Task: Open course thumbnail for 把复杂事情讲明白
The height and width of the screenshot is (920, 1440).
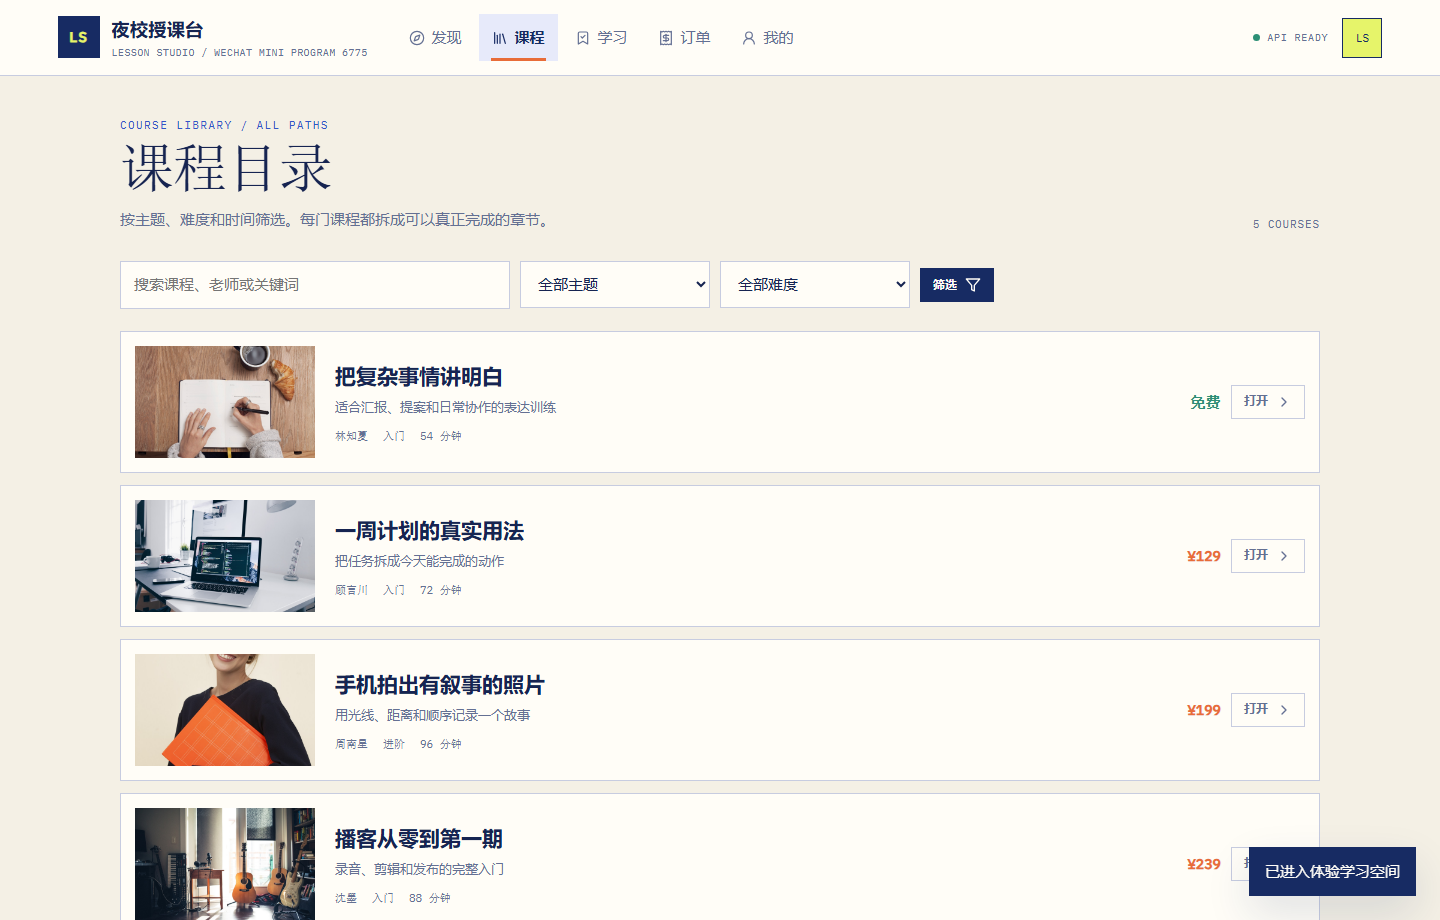Action: 225,402
